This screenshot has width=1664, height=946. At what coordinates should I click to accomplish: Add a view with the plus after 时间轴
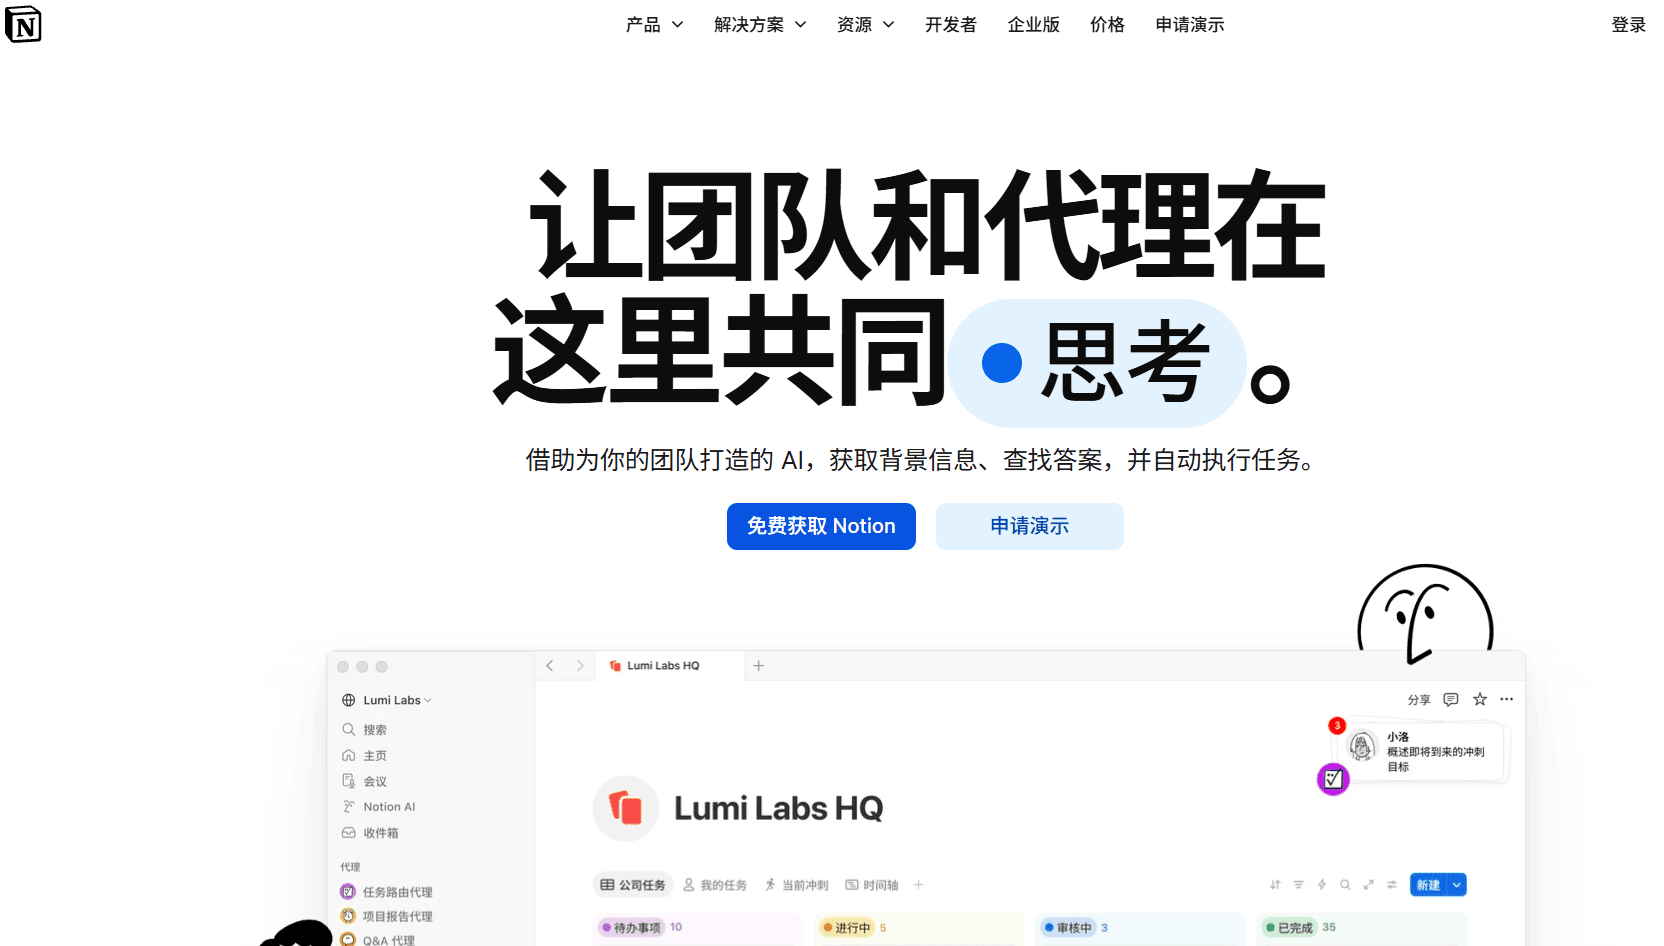tap(918, 885)
